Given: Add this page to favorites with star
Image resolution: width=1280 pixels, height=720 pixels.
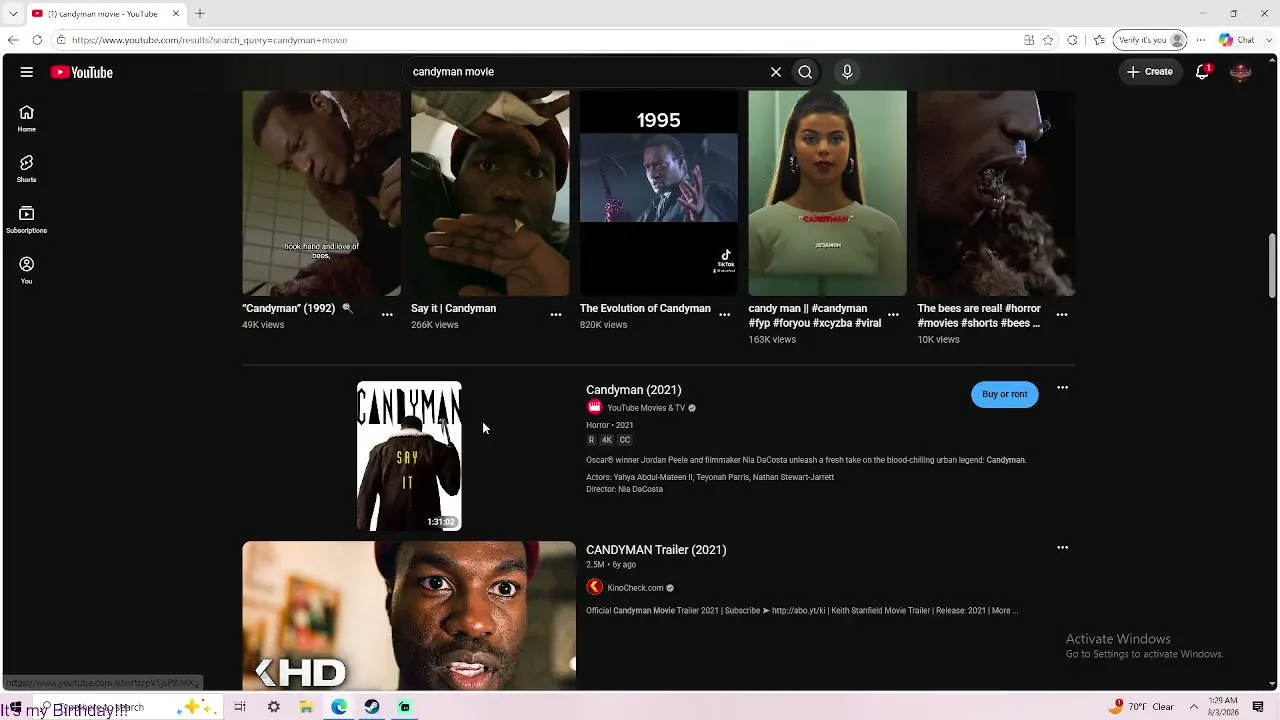Looking at the screenshot, I should [1048, 40].
